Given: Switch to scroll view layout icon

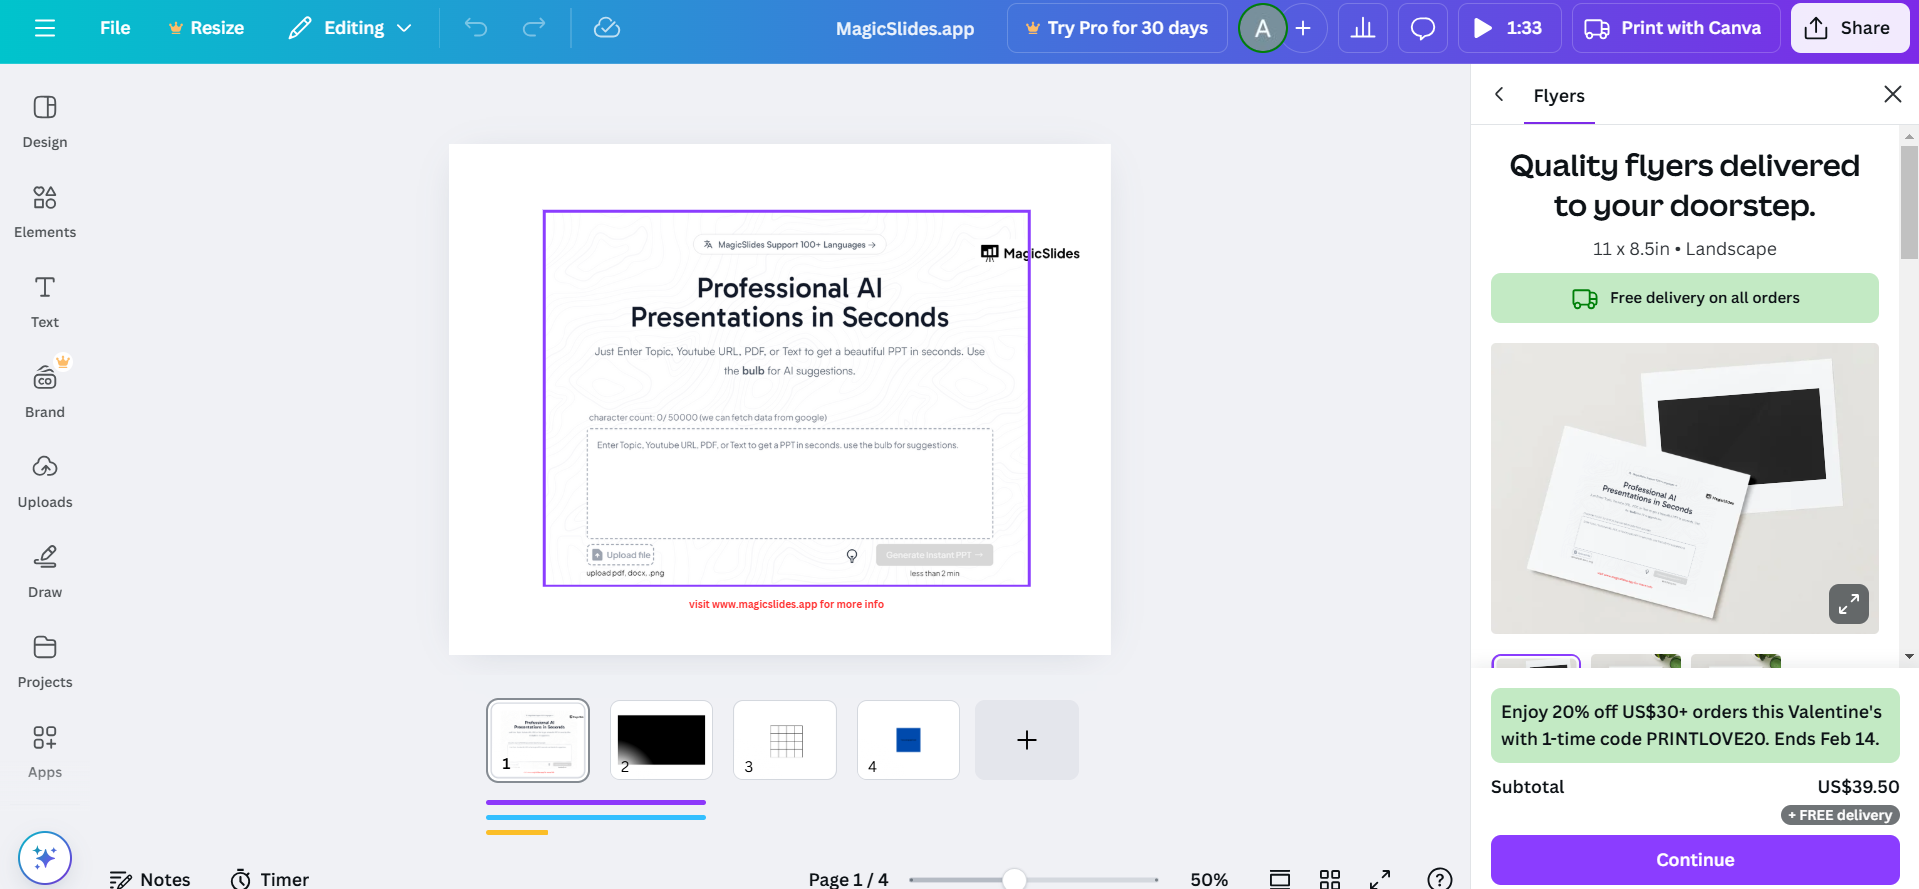Looking at the screenshot, I should tap(1280, 879).
